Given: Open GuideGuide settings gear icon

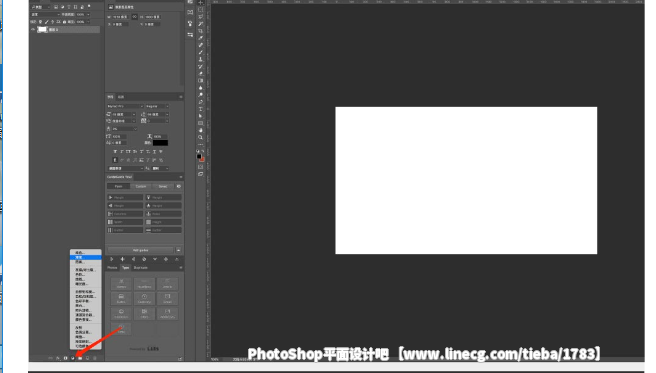Looking at the screenshot, I should [x=179, y=186].
